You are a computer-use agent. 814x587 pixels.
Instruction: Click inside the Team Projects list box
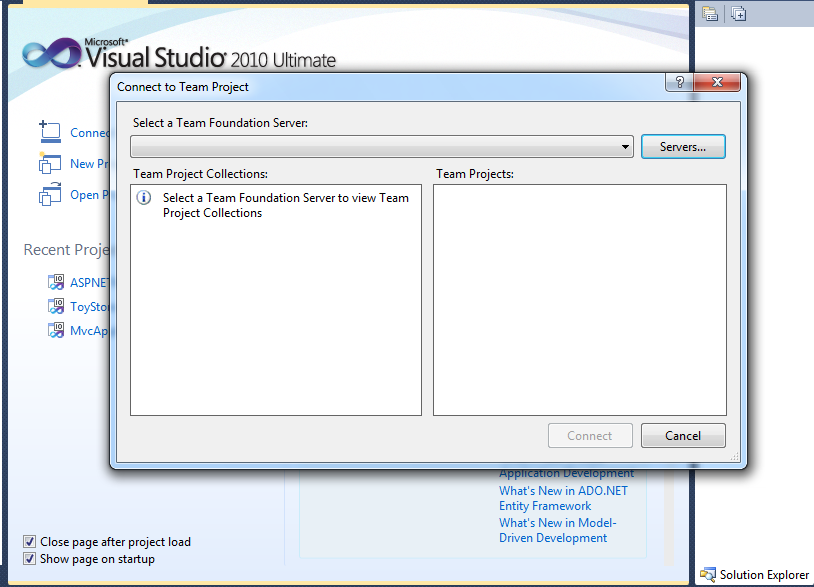click(580, 300)
